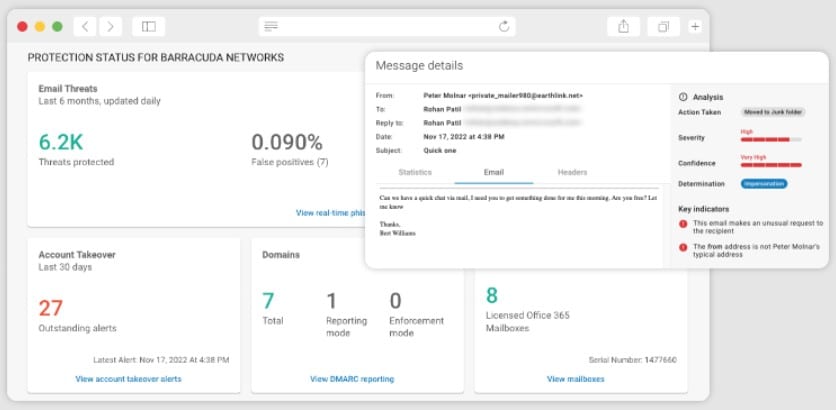
Task: Click the Analysis info icon
Action: (683, 97)
